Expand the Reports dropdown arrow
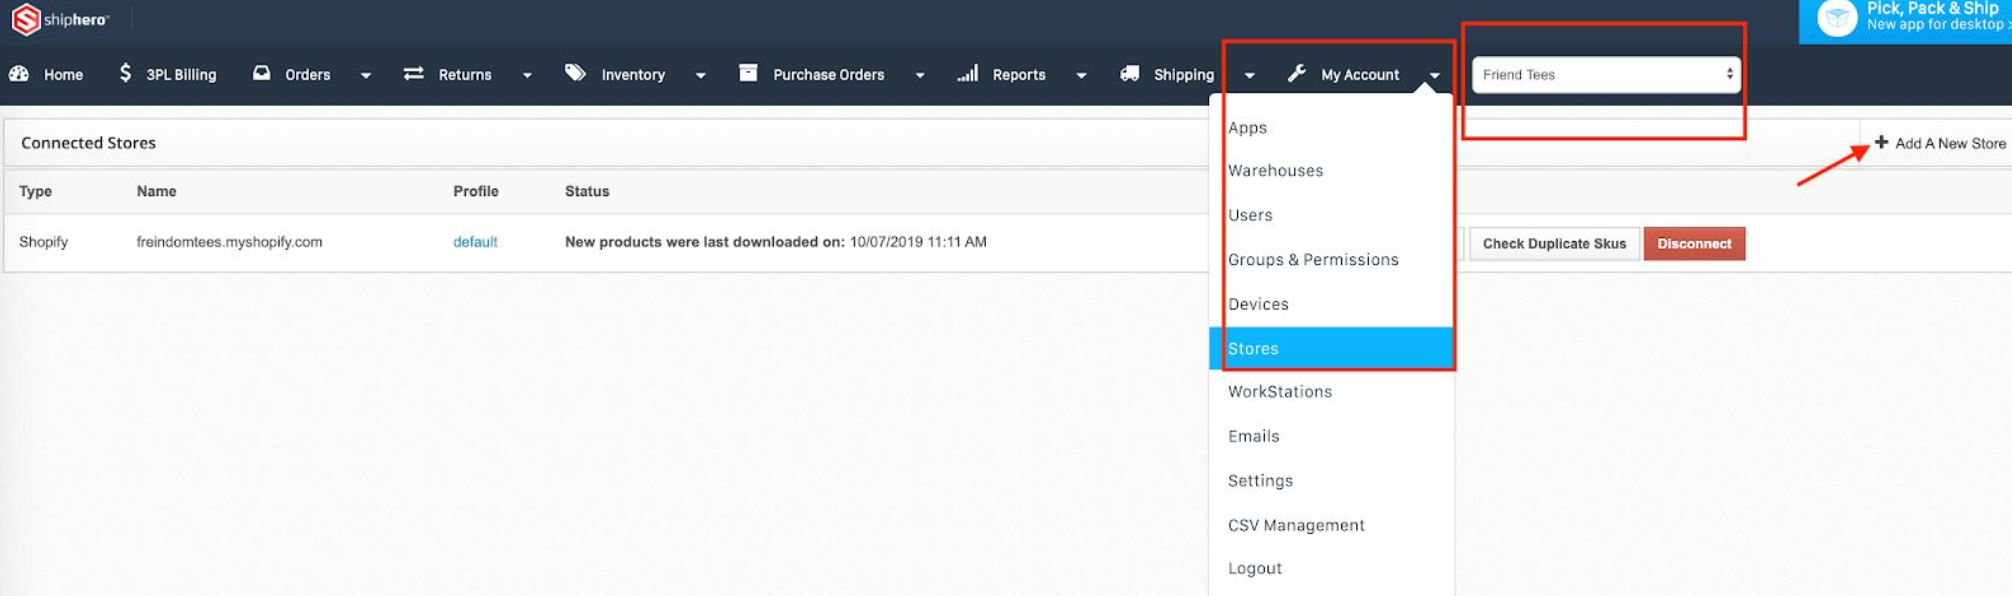Screen dimensions: 2012x596 click(x=1081, y=75)
